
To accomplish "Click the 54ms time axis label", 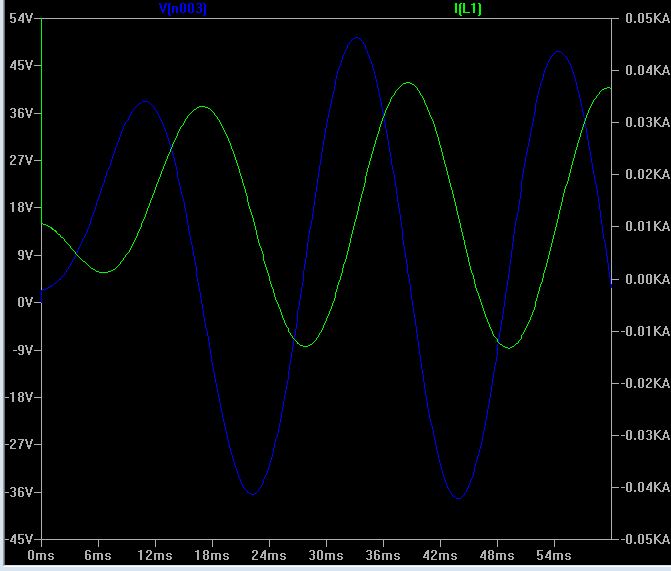I will (553, 554).
